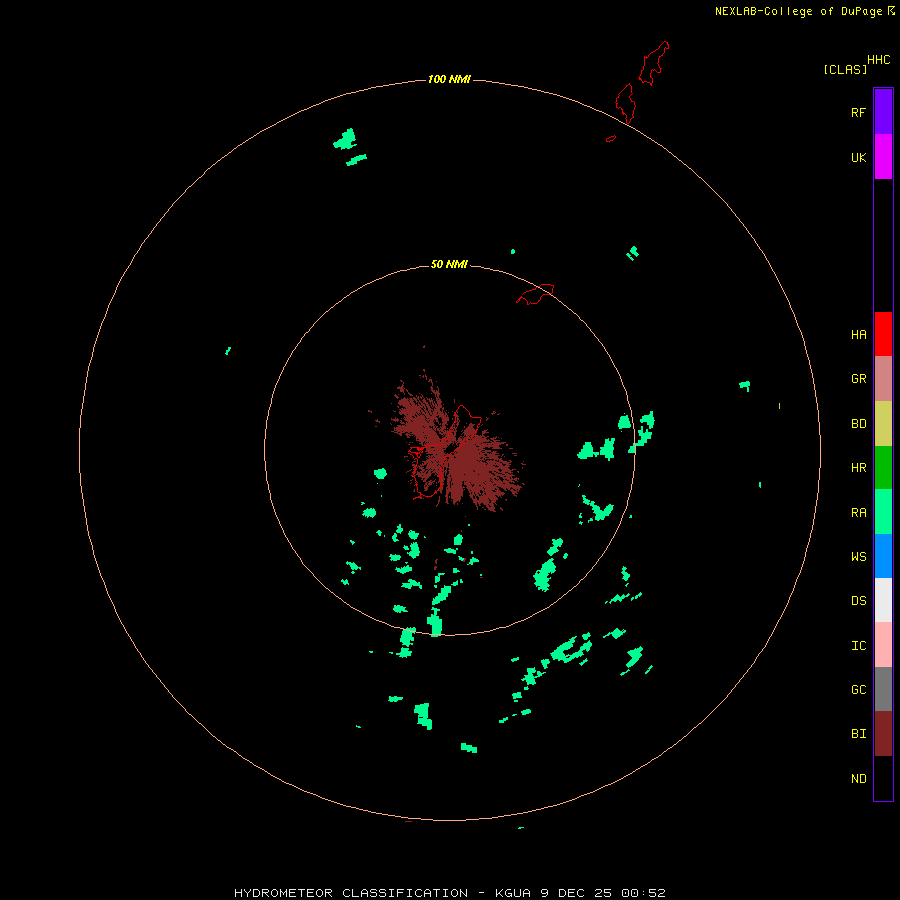Screen dimensions: 900x900
Task: Click the GC legend label
Action: point(859,690)
